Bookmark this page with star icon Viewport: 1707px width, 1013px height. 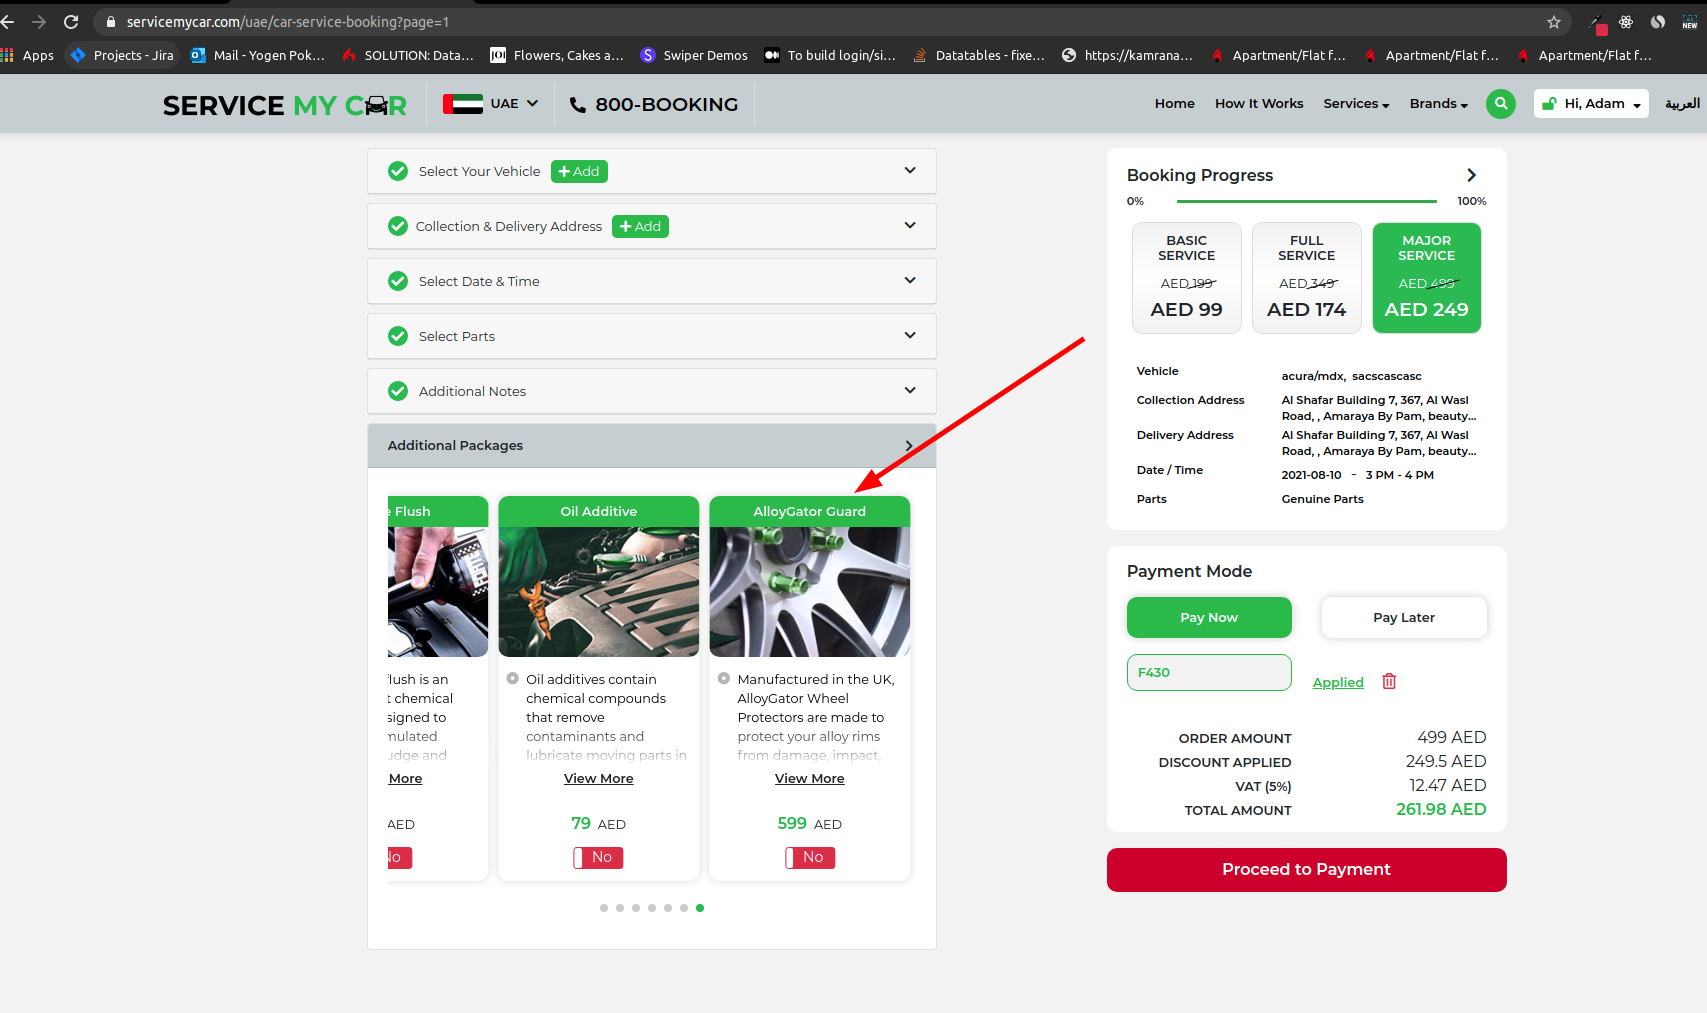pos(1553,22)
